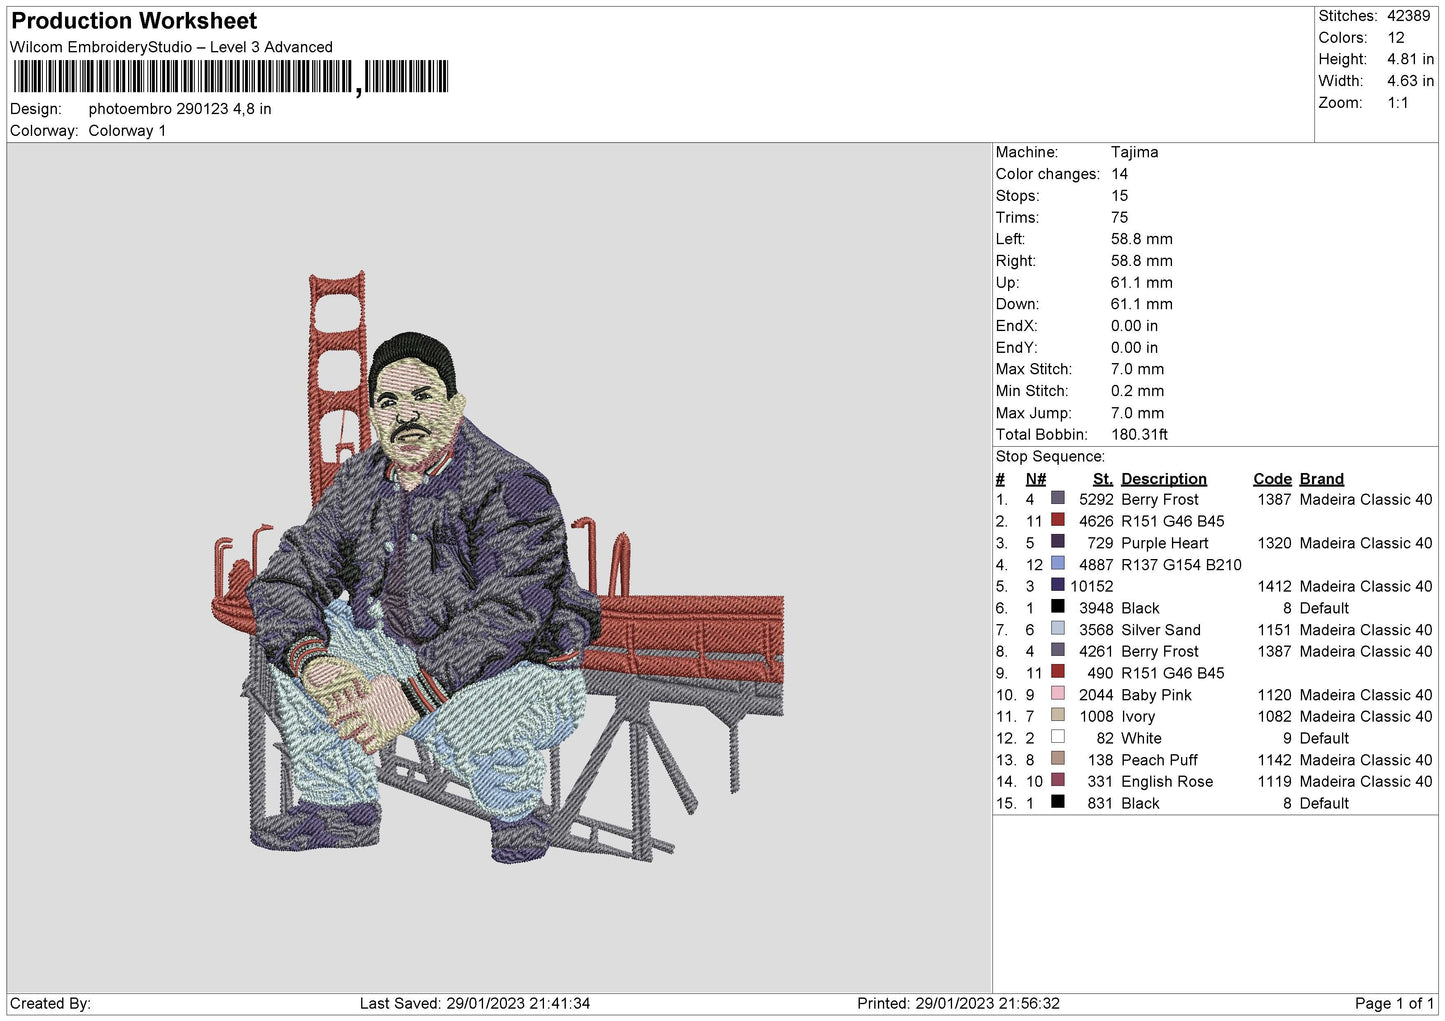
Task: Click the St. column header
Action: [1102, 479]
